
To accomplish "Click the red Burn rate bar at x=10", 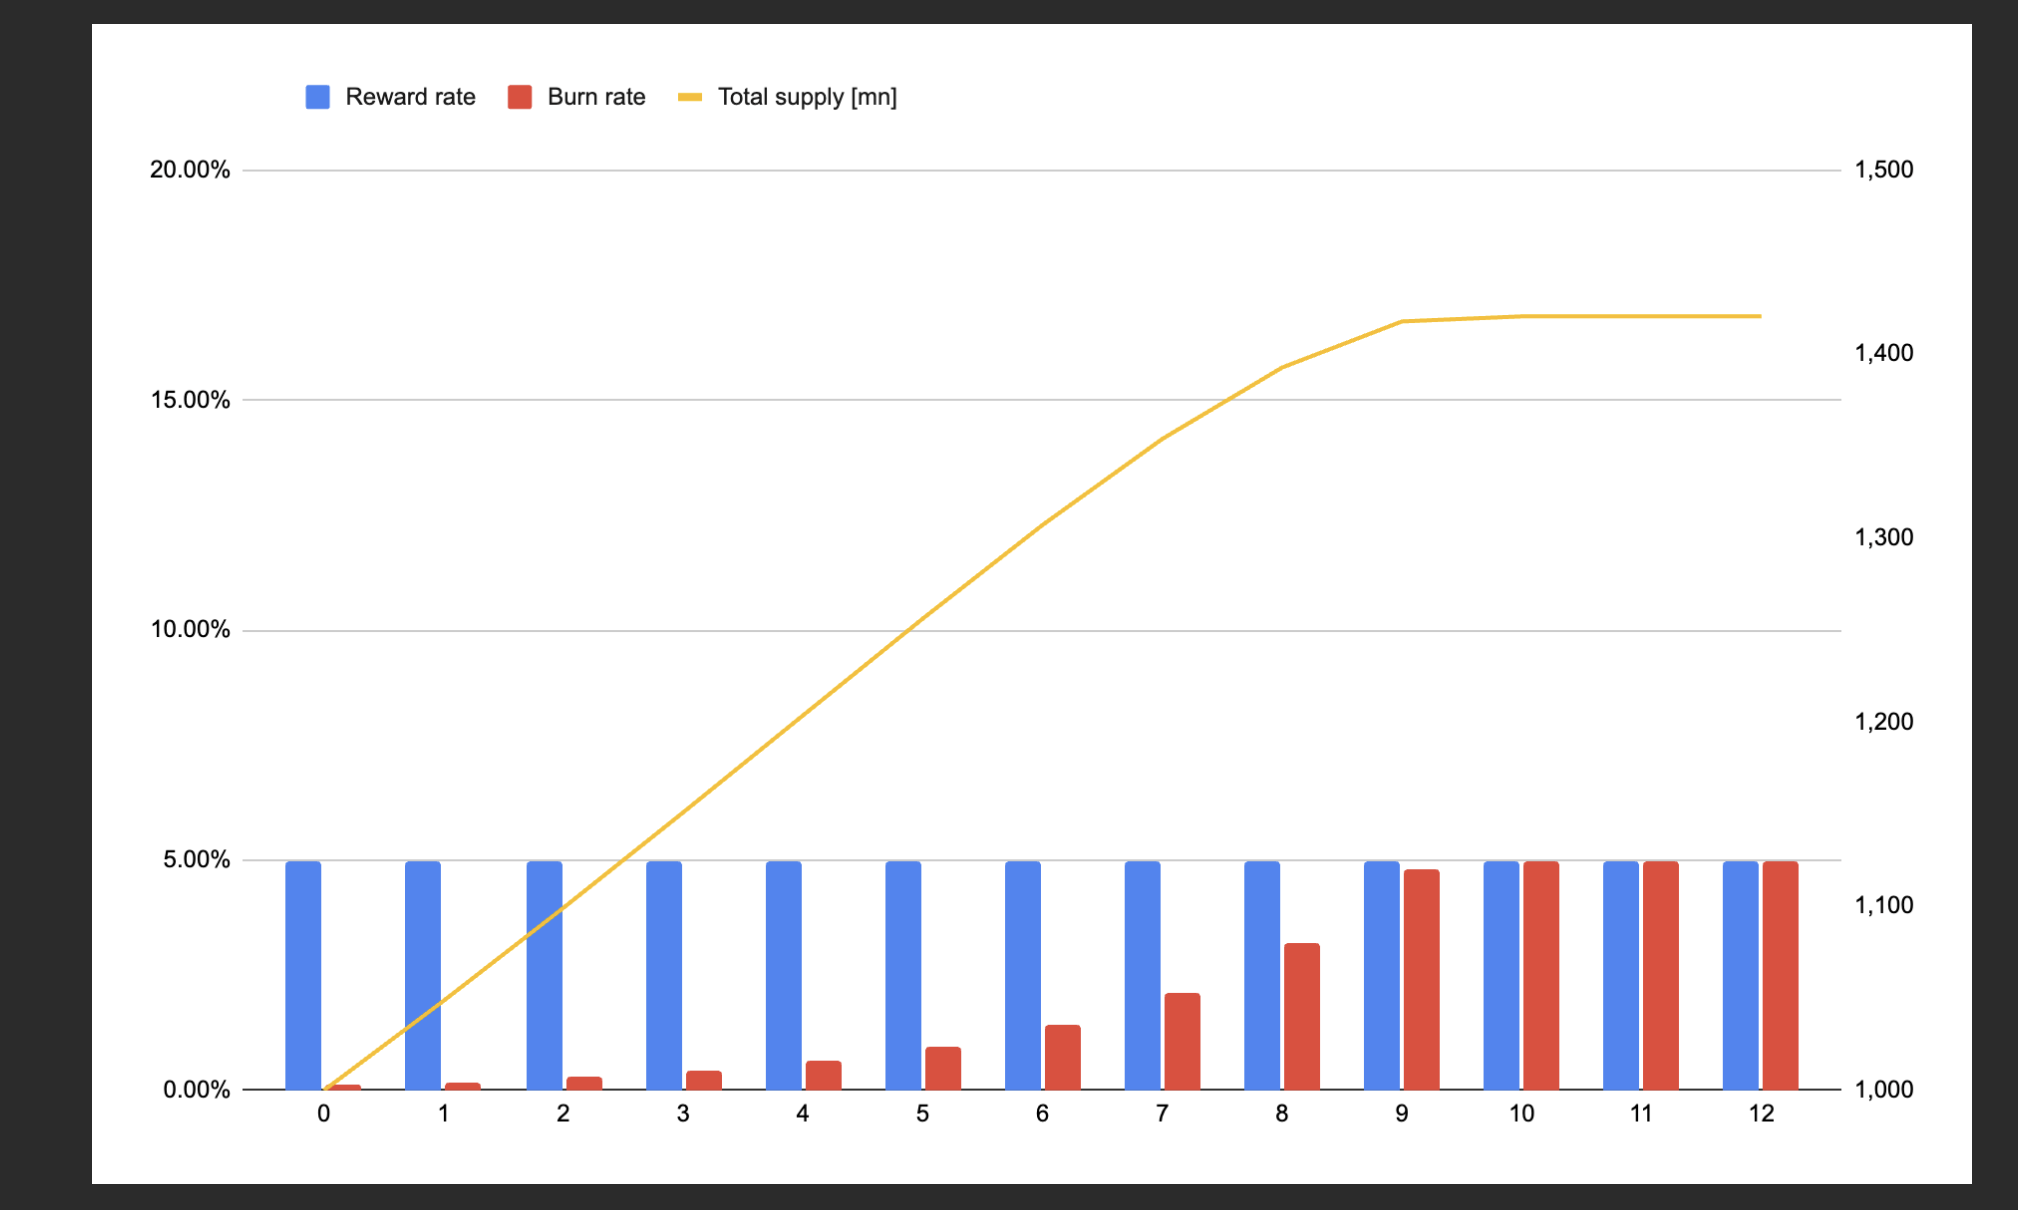I will (1541, 975).
